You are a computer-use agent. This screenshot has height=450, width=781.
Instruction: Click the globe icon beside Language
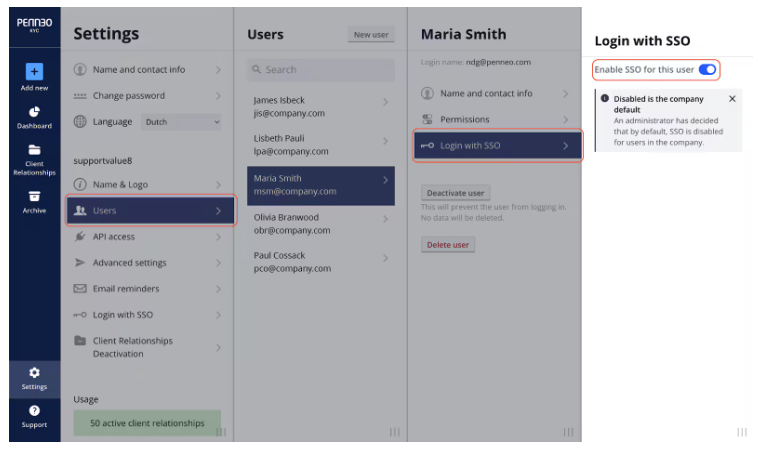80,121
